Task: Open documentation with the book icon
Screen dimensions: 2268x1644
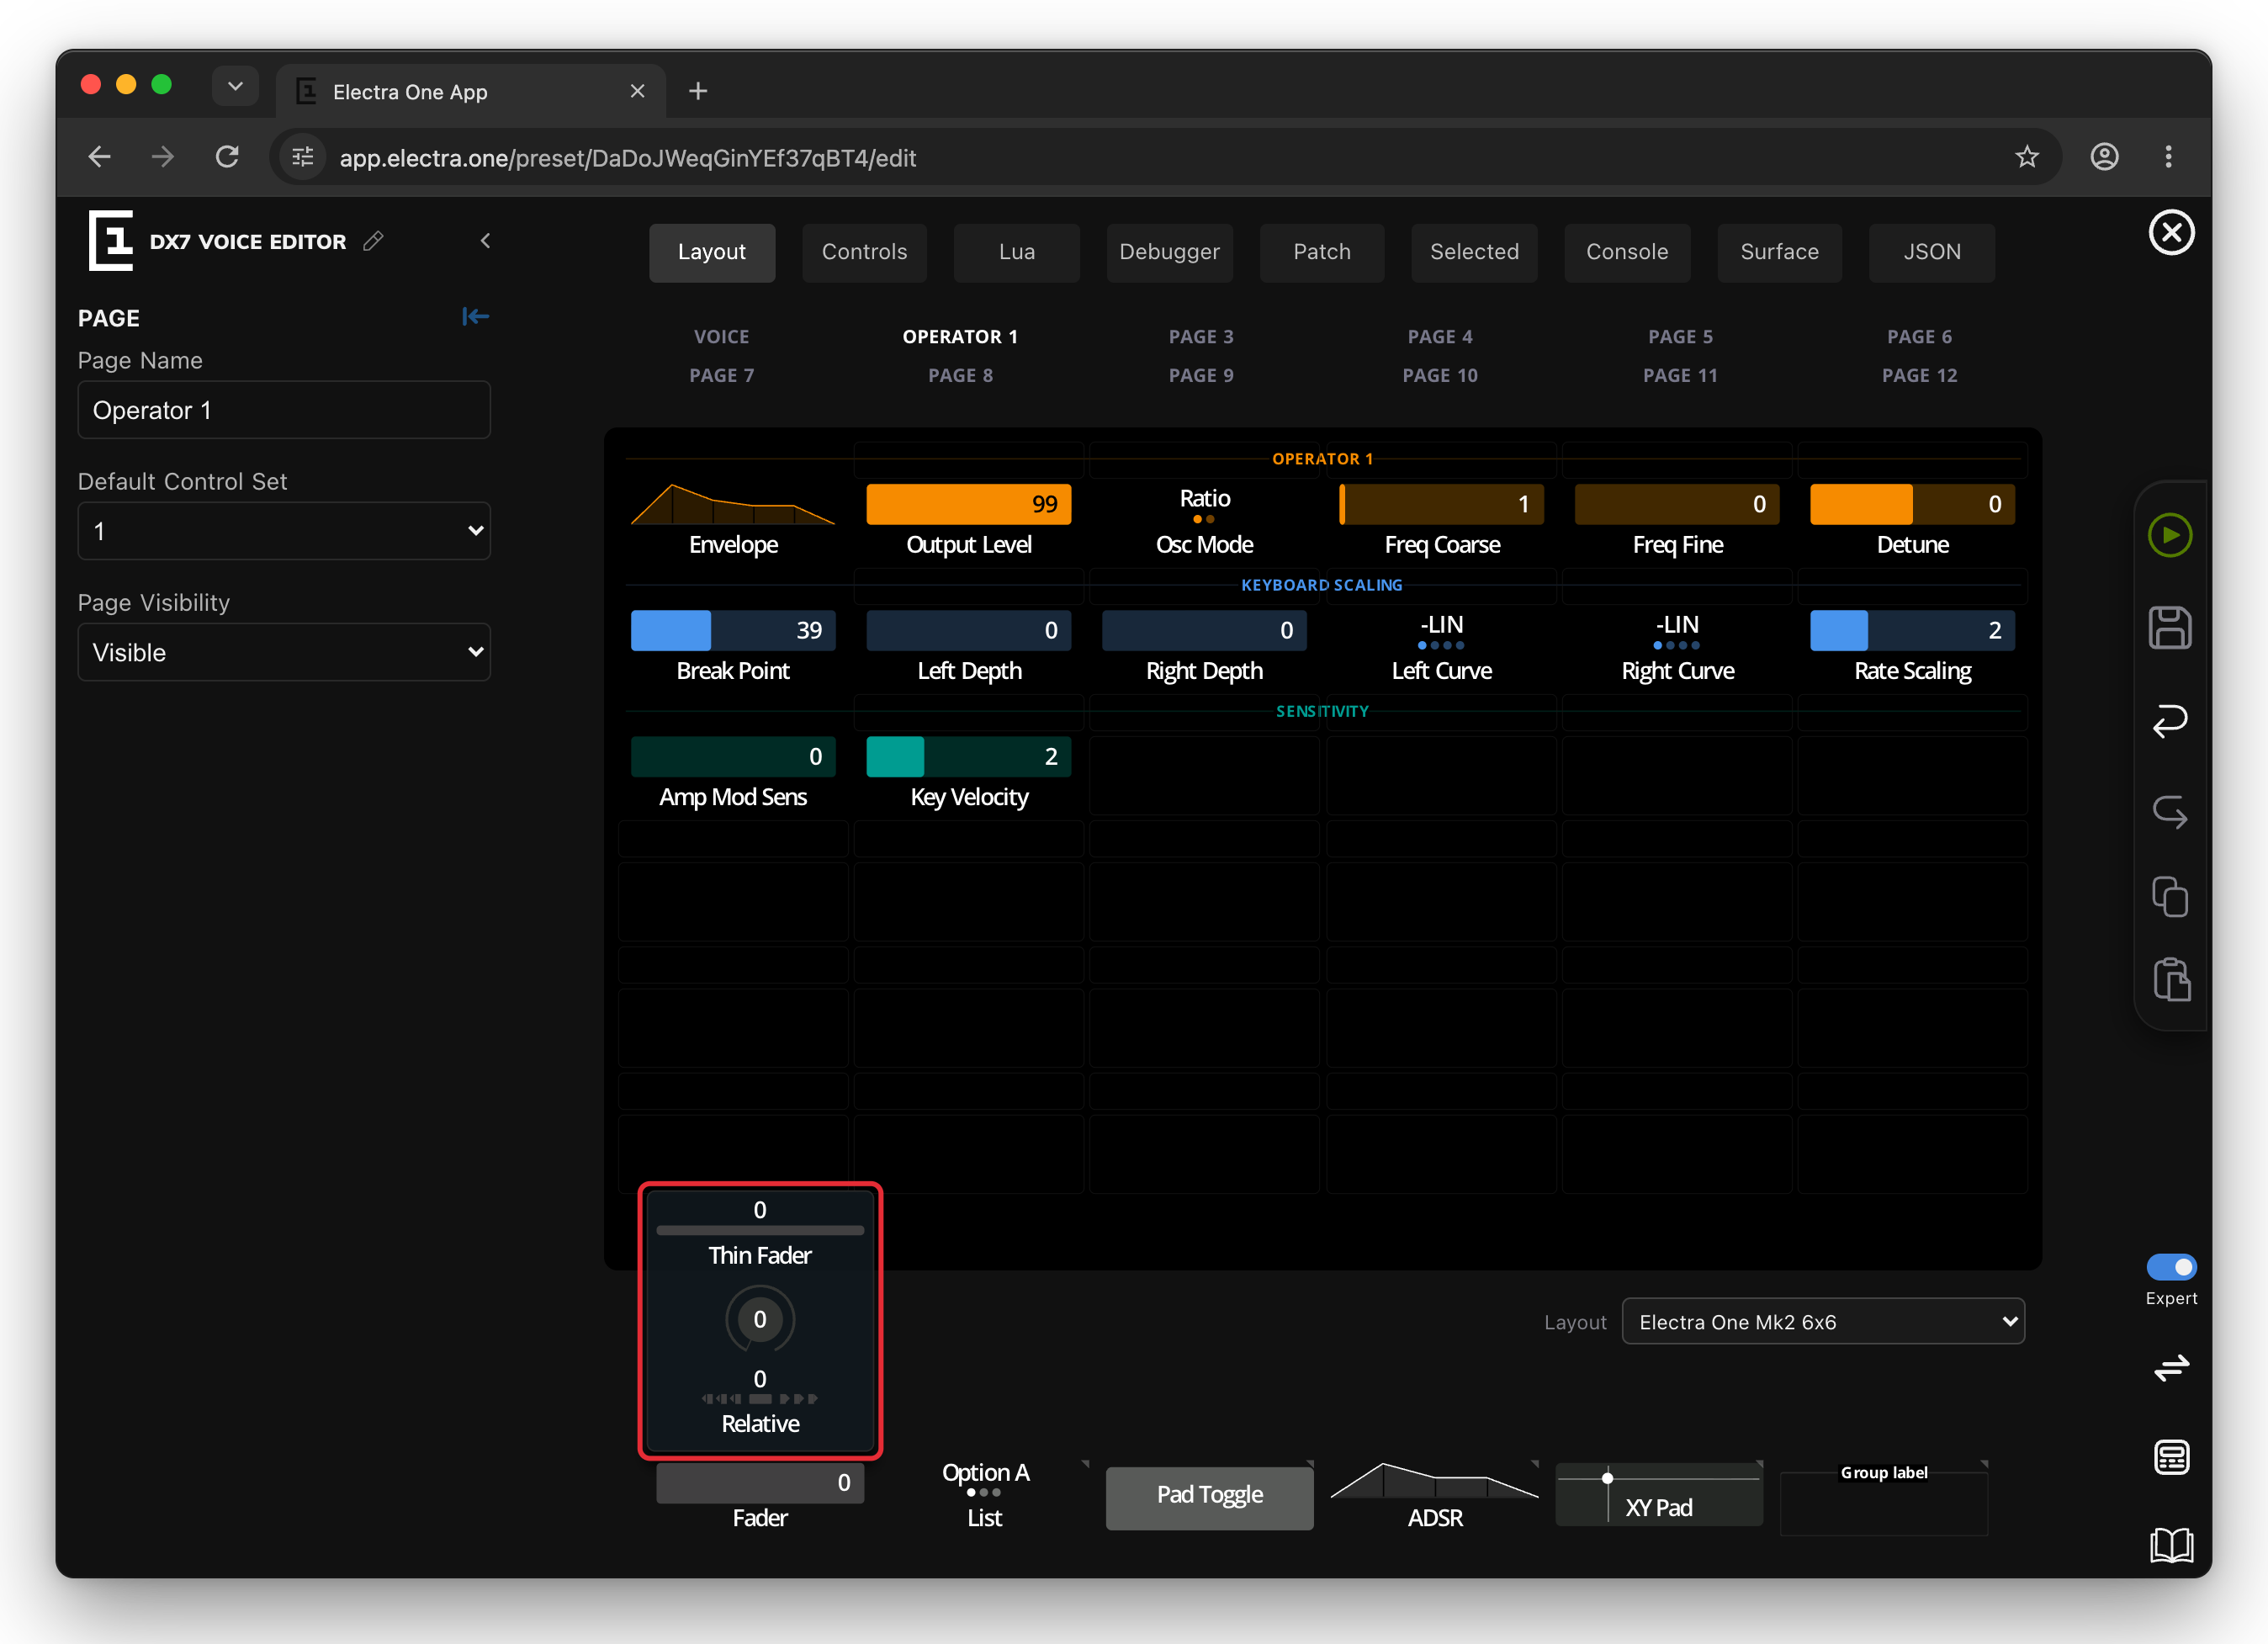Action: [2171, 1545]
